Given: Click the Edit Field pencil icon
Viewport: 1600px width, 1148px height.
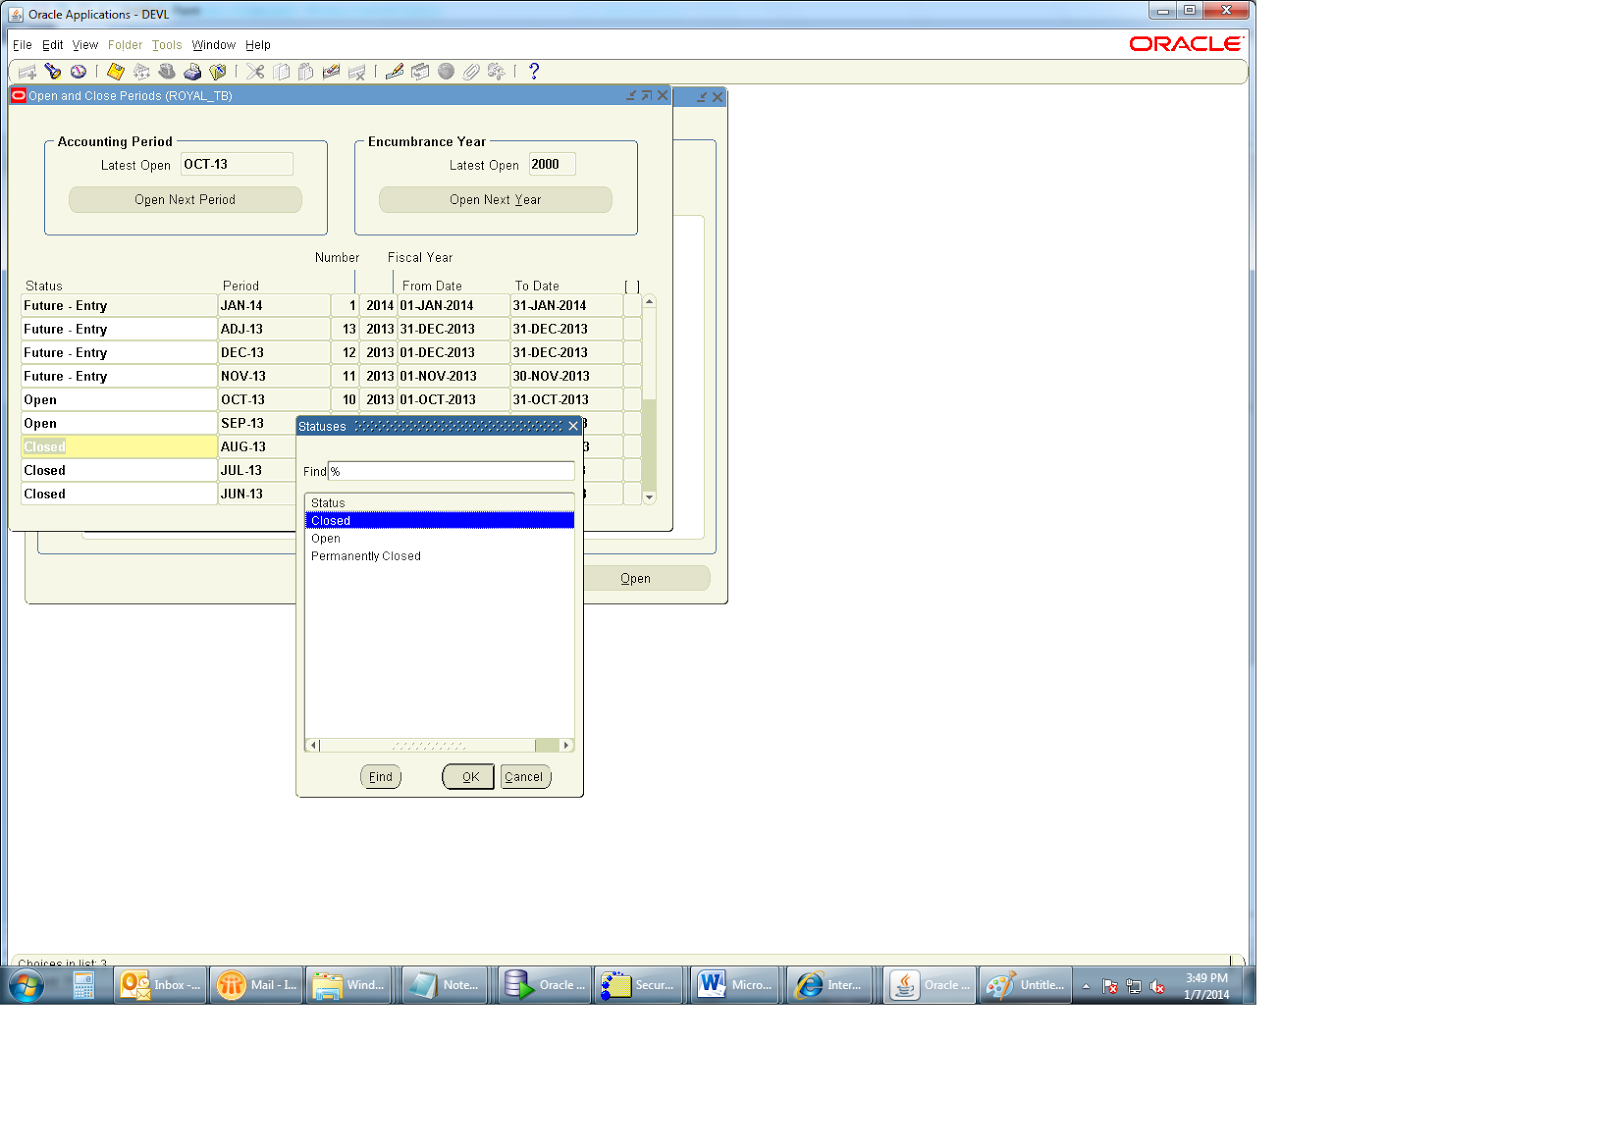Looking at the screenshot, I should tap(395, 72).
